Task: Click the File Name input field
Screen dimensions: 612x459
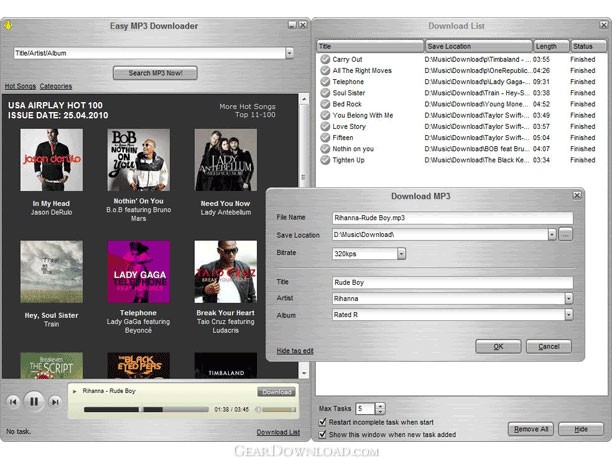Action: pos(453,218)
